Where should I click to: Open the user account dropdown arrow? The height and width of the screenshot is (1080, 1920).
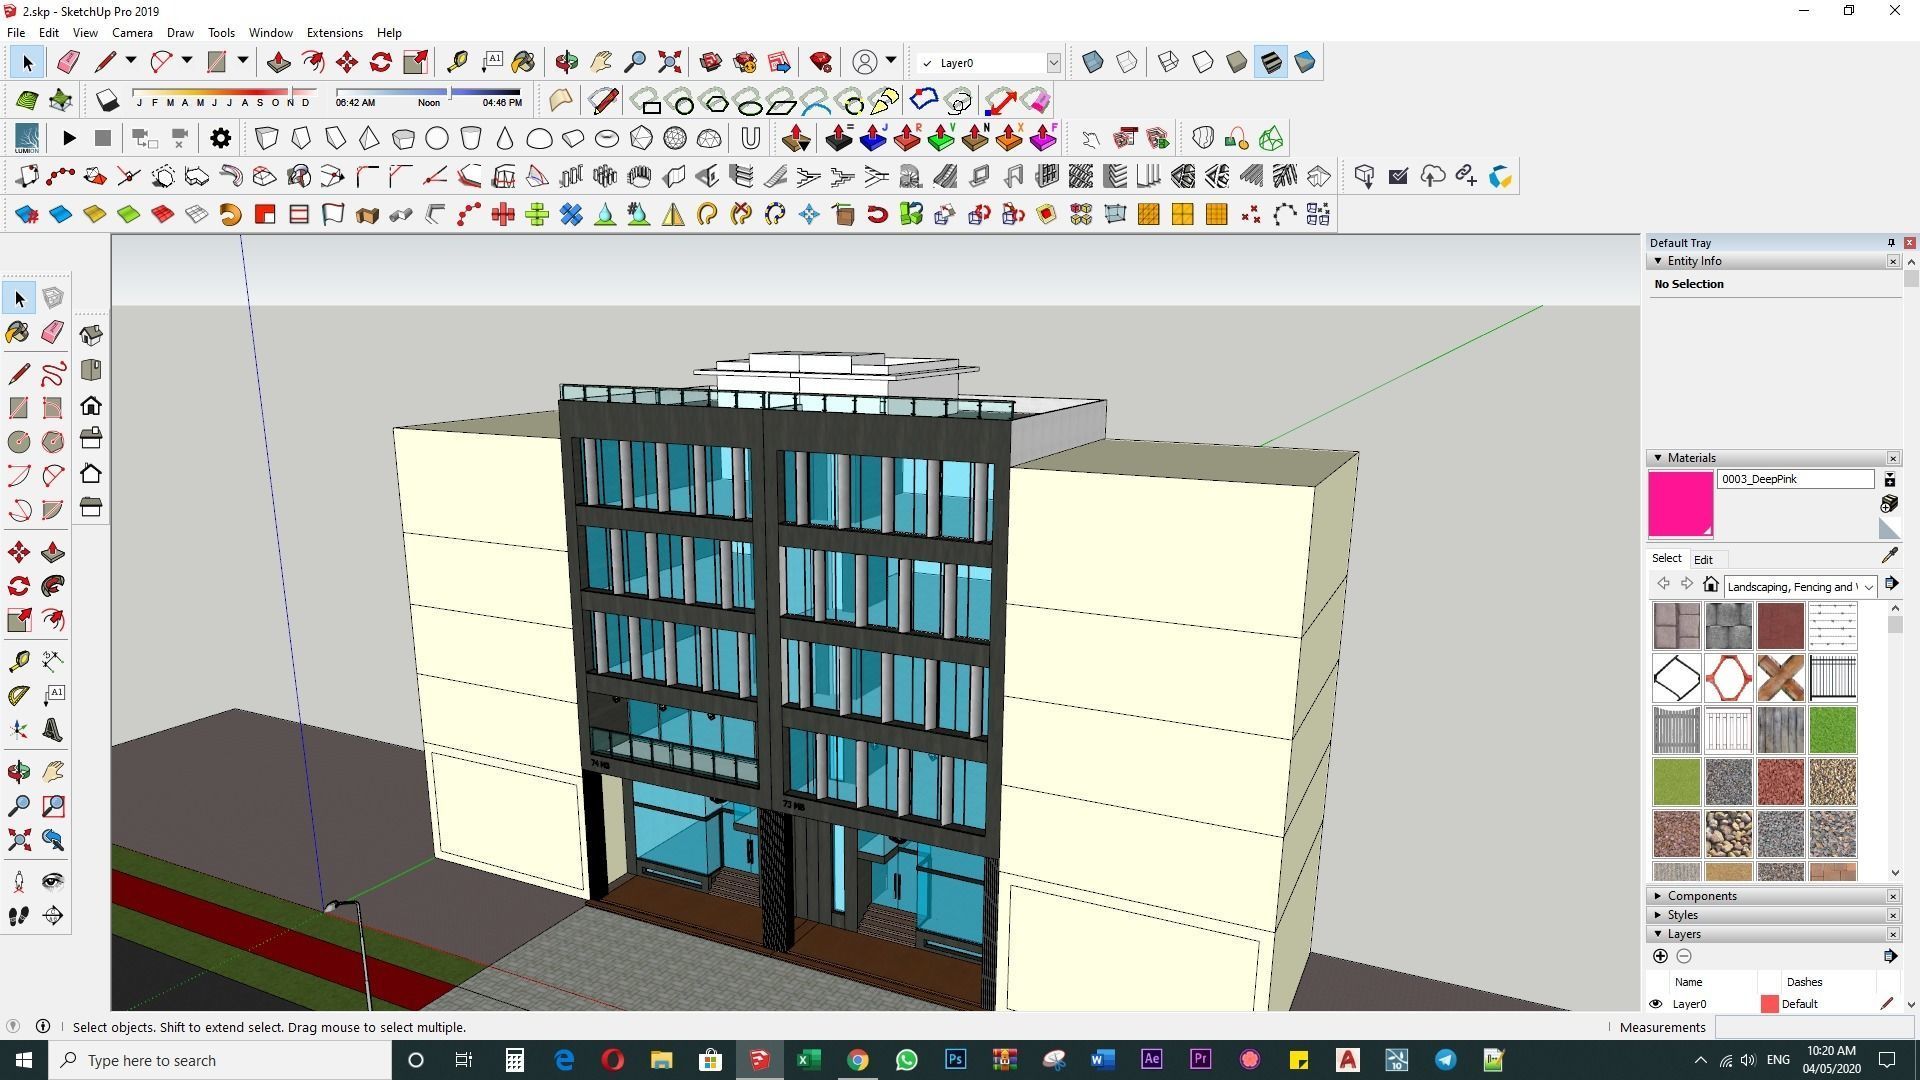(x=891, y=61)
